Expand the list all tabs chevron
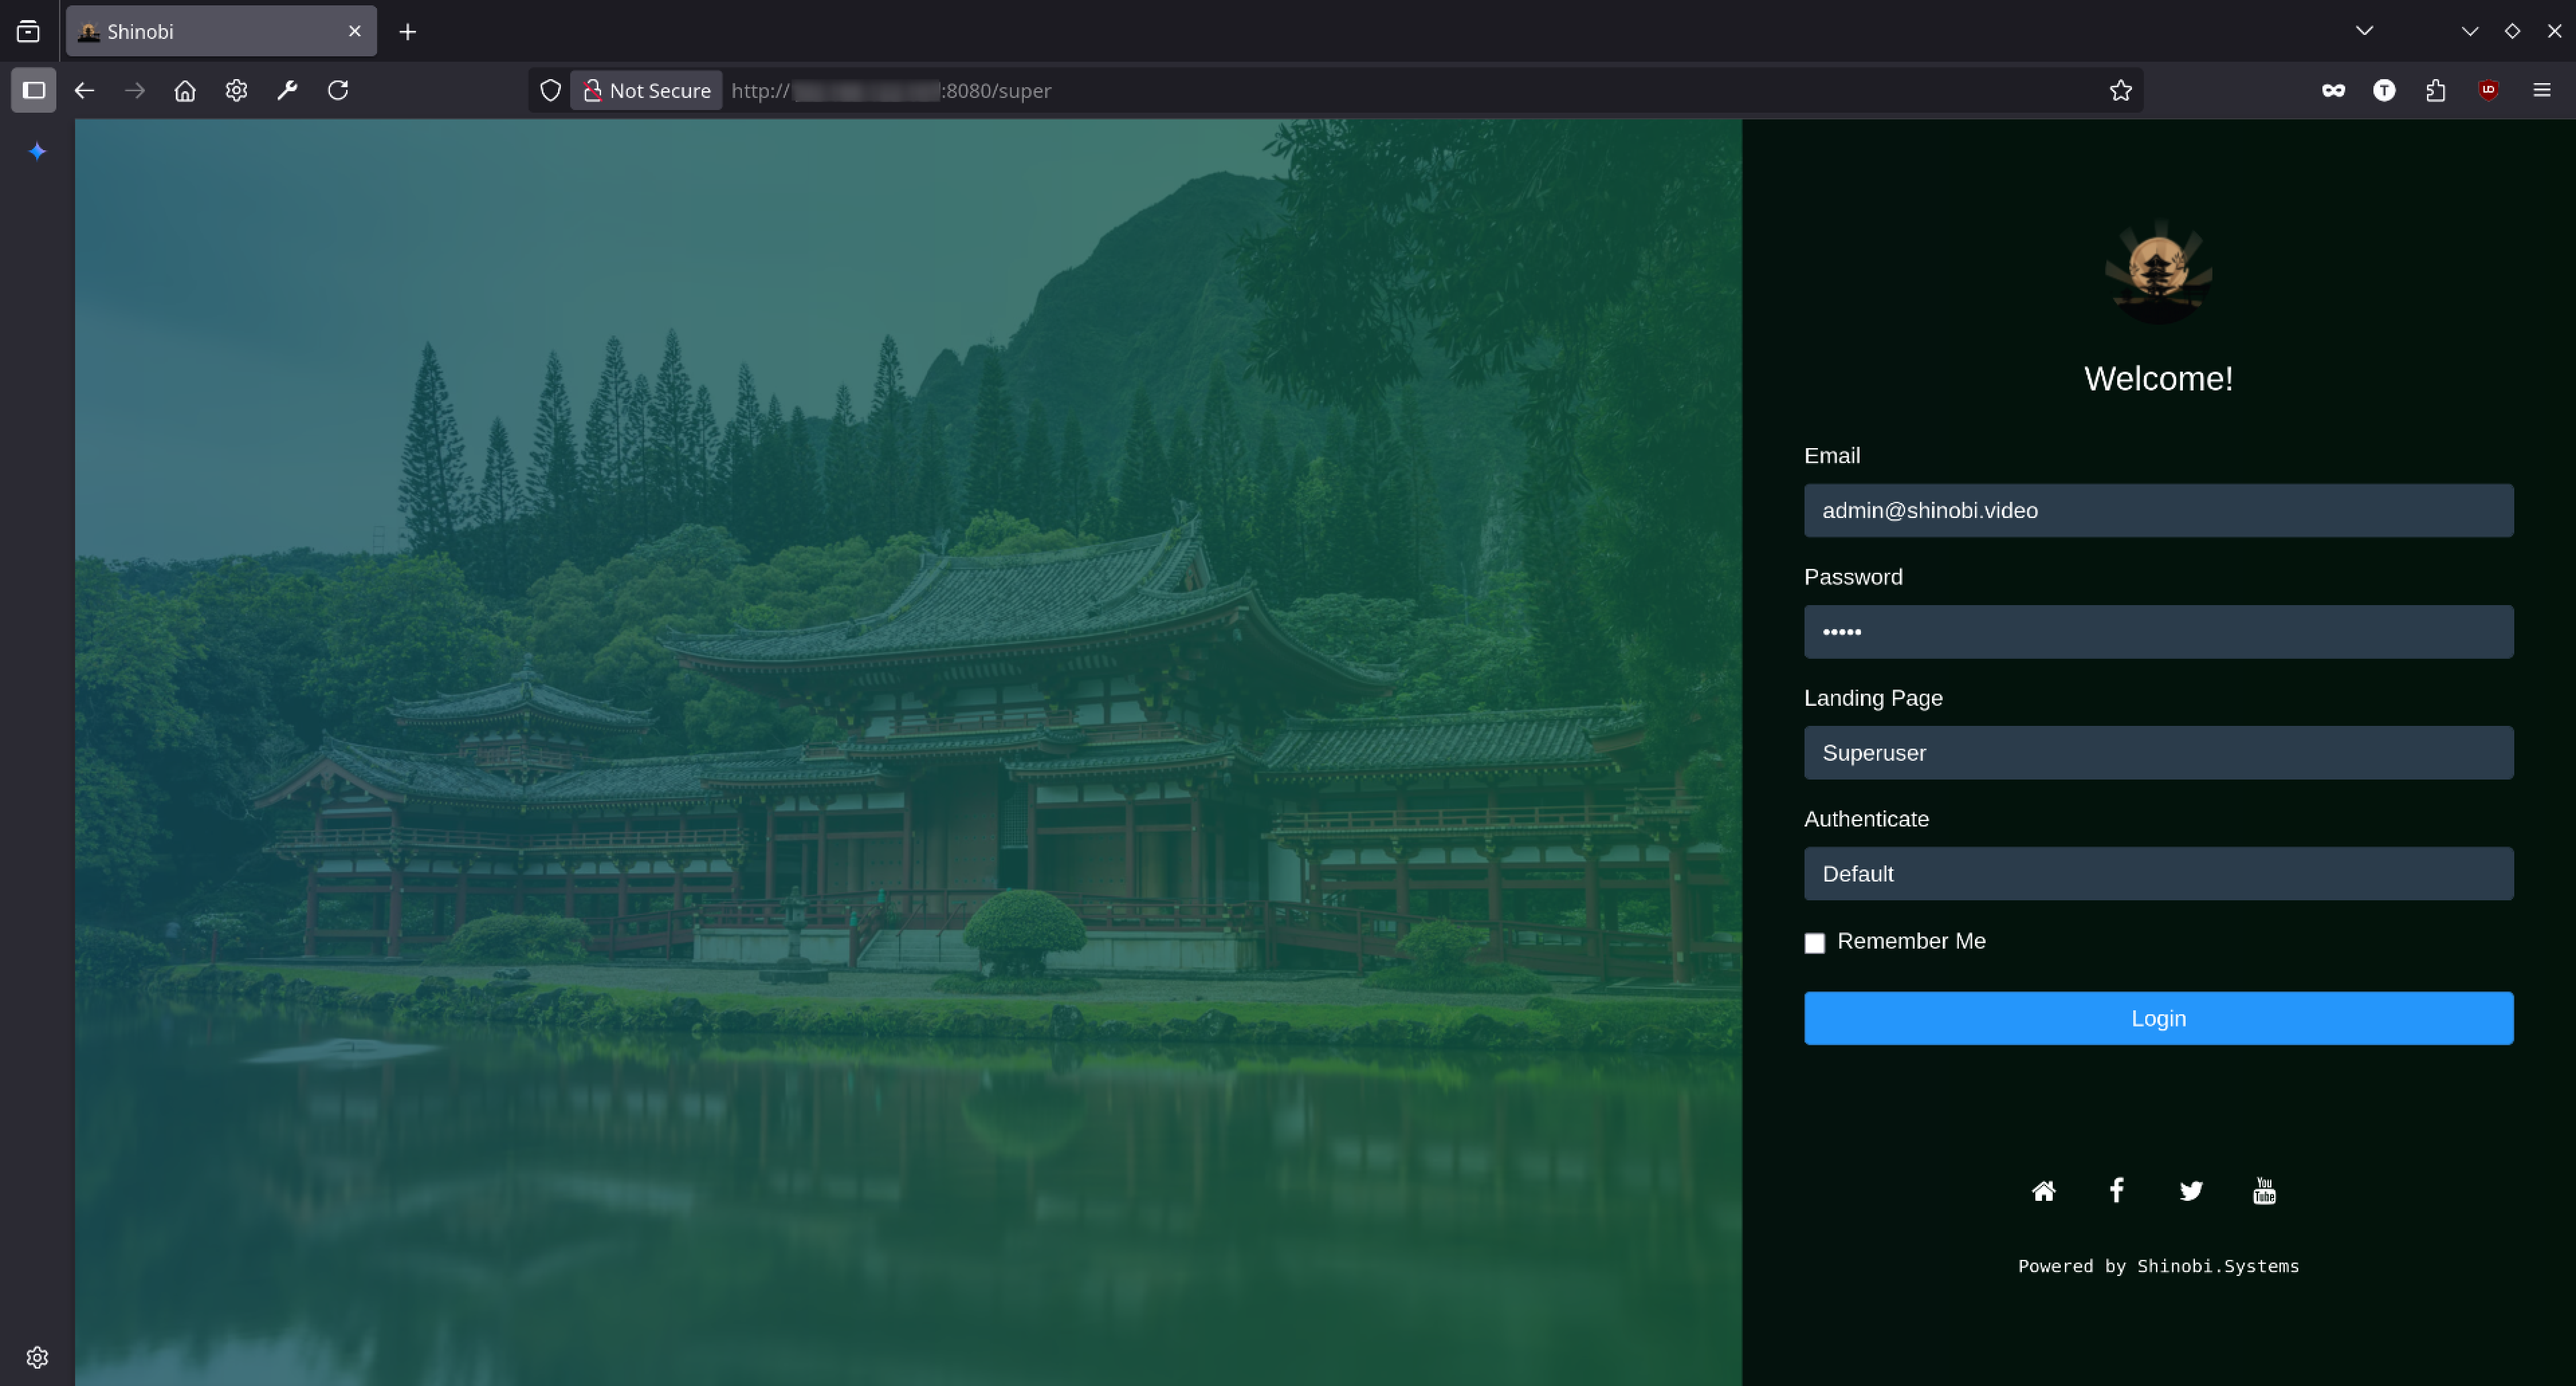 2364,31
